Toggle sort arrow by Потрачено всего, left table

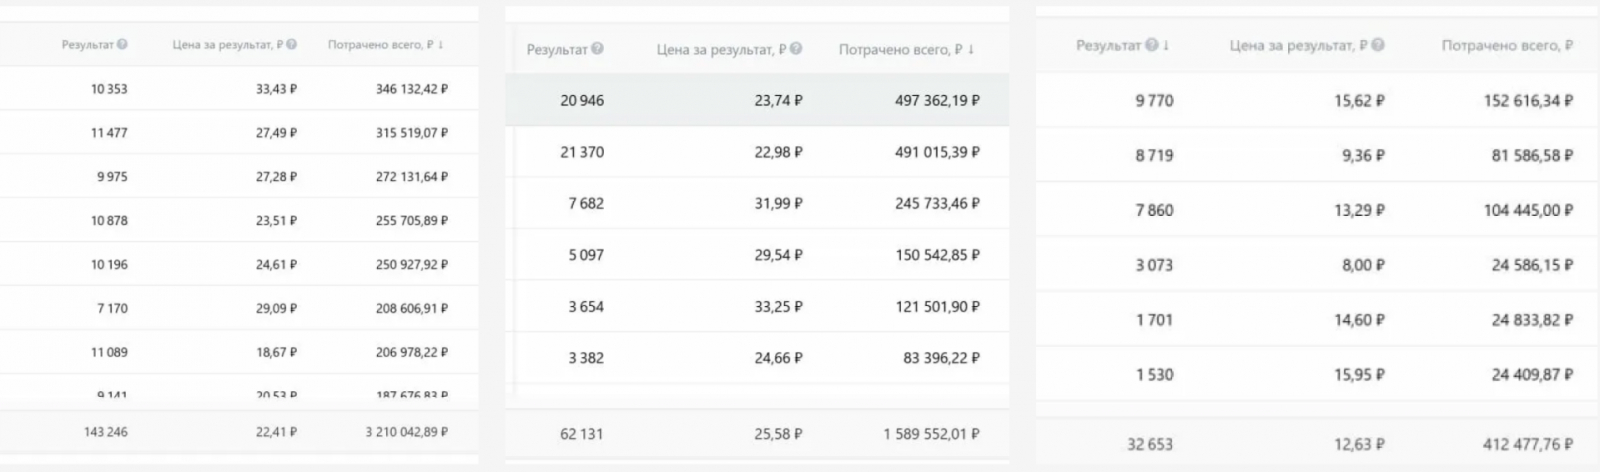pos(441,45)
